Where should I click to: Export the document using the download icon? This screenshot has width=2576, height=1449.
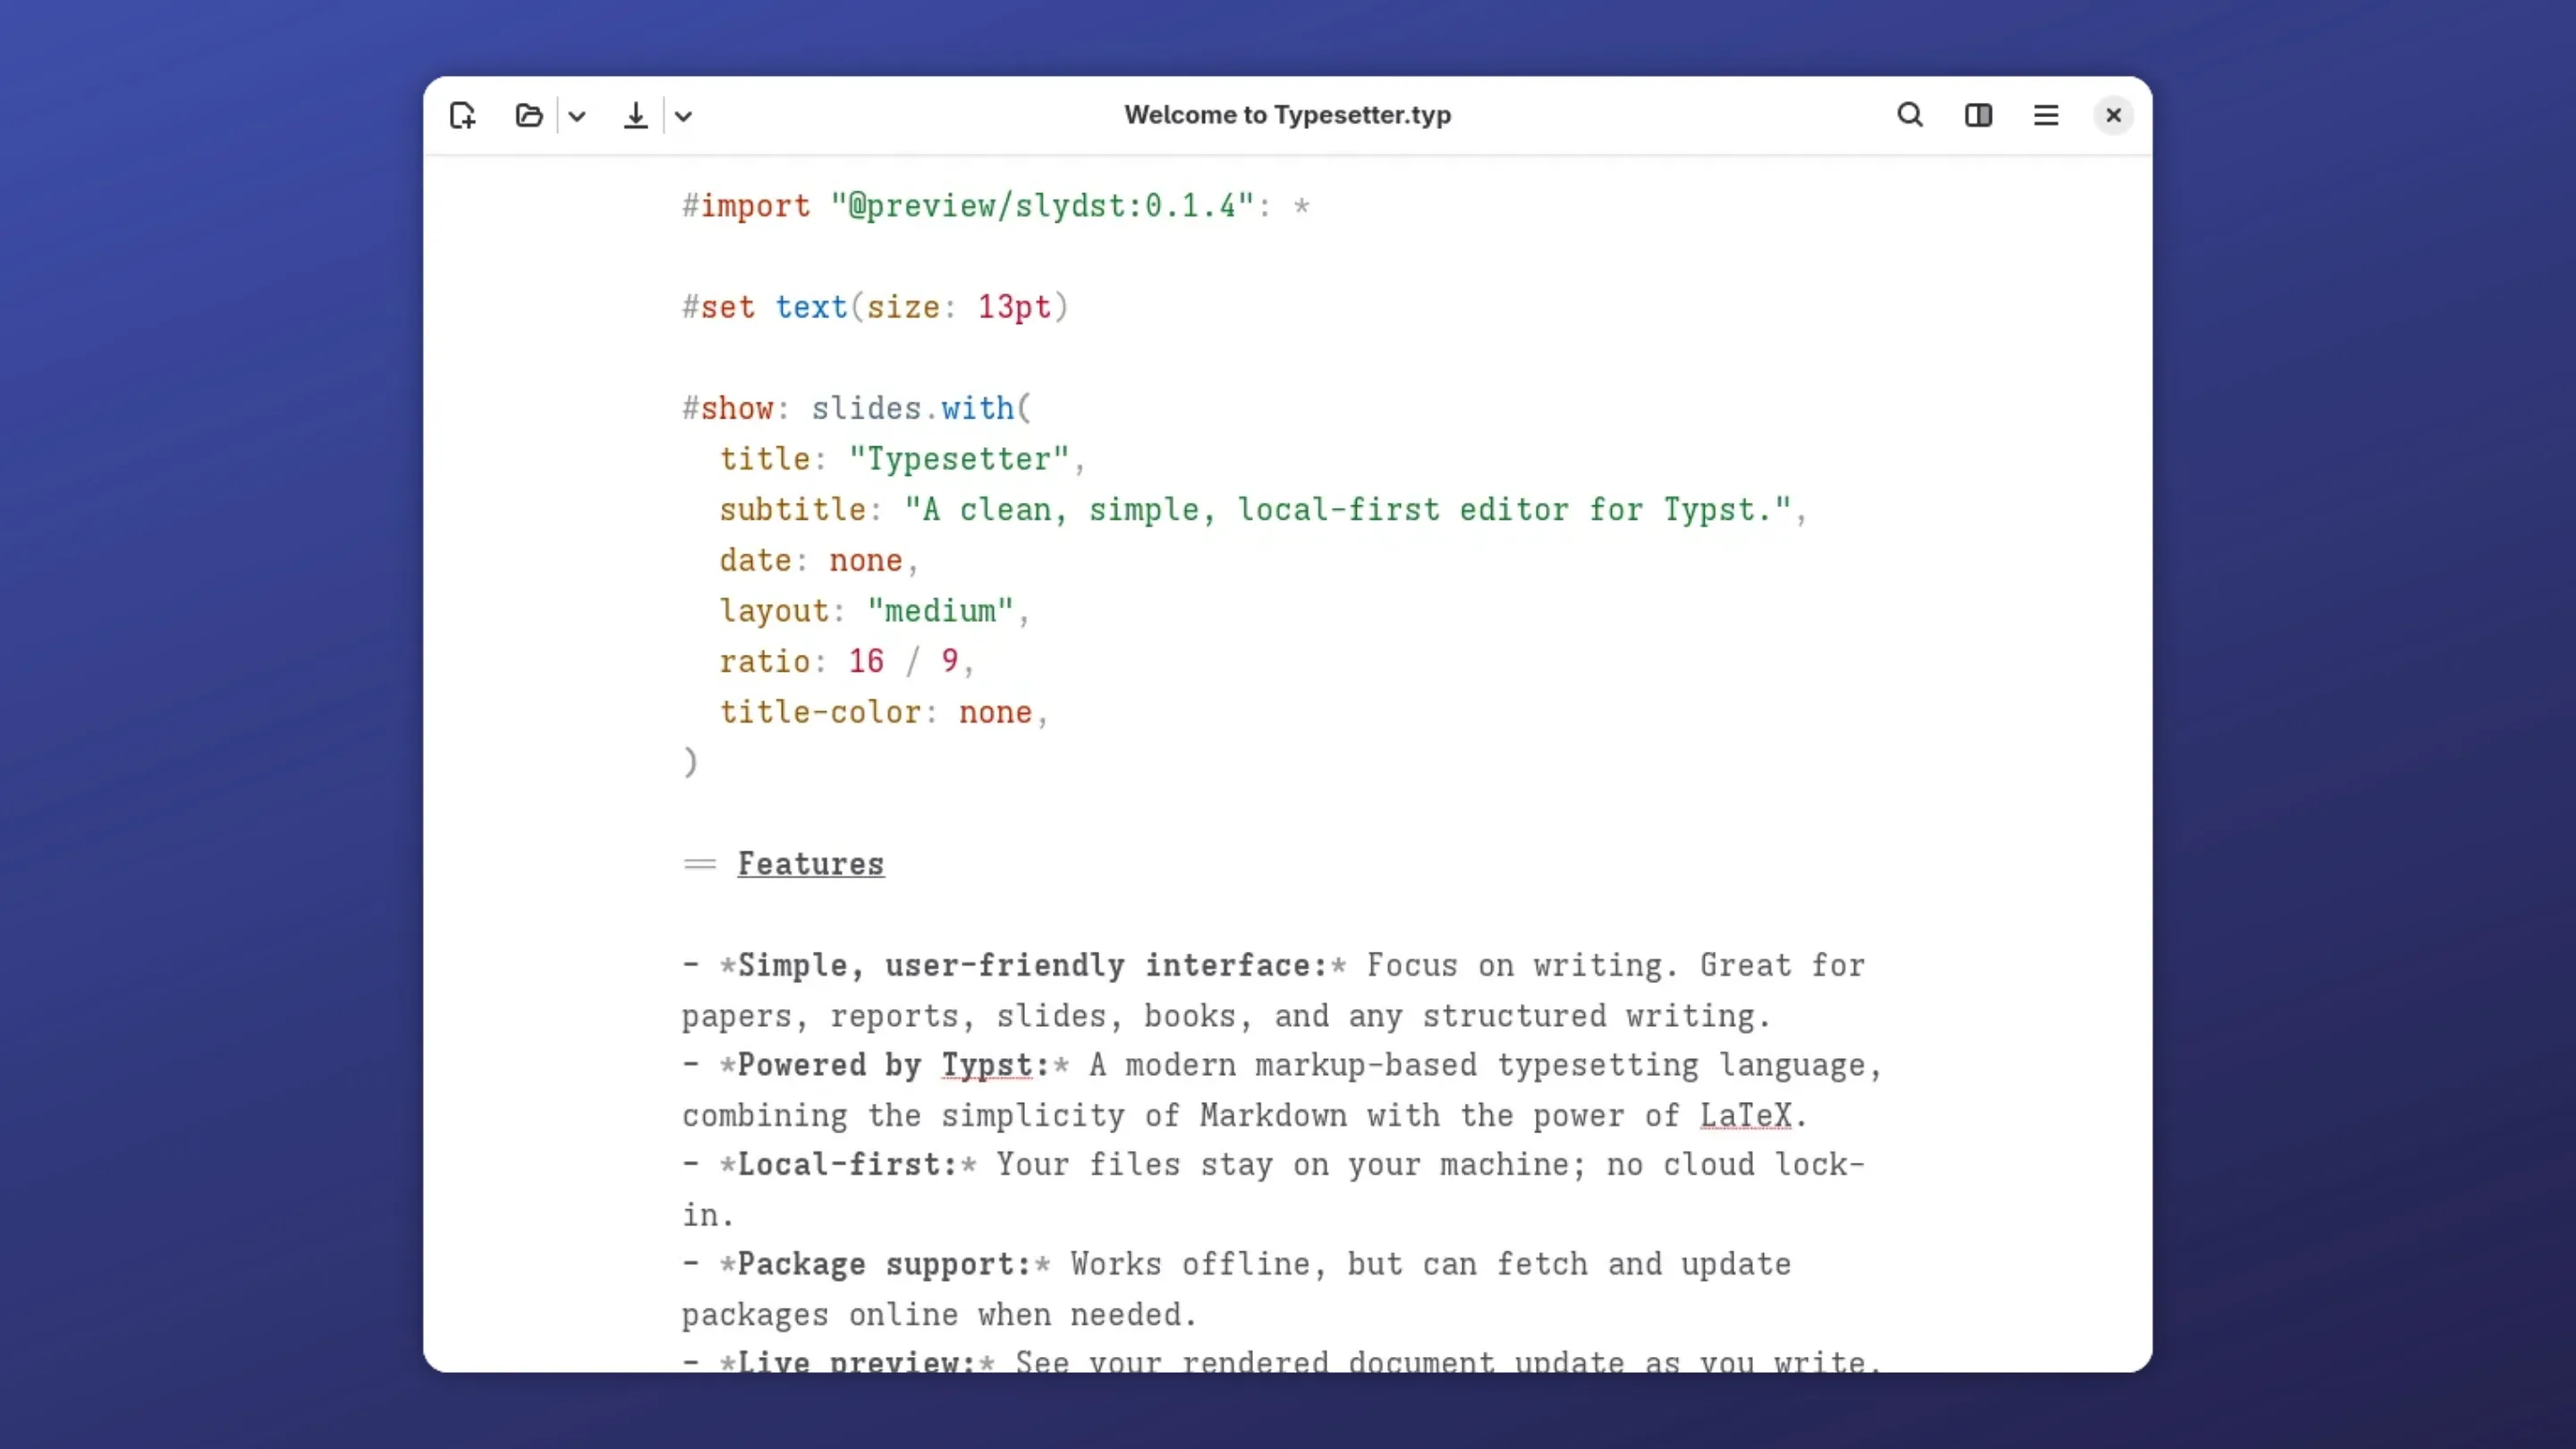tap(637, 115)
